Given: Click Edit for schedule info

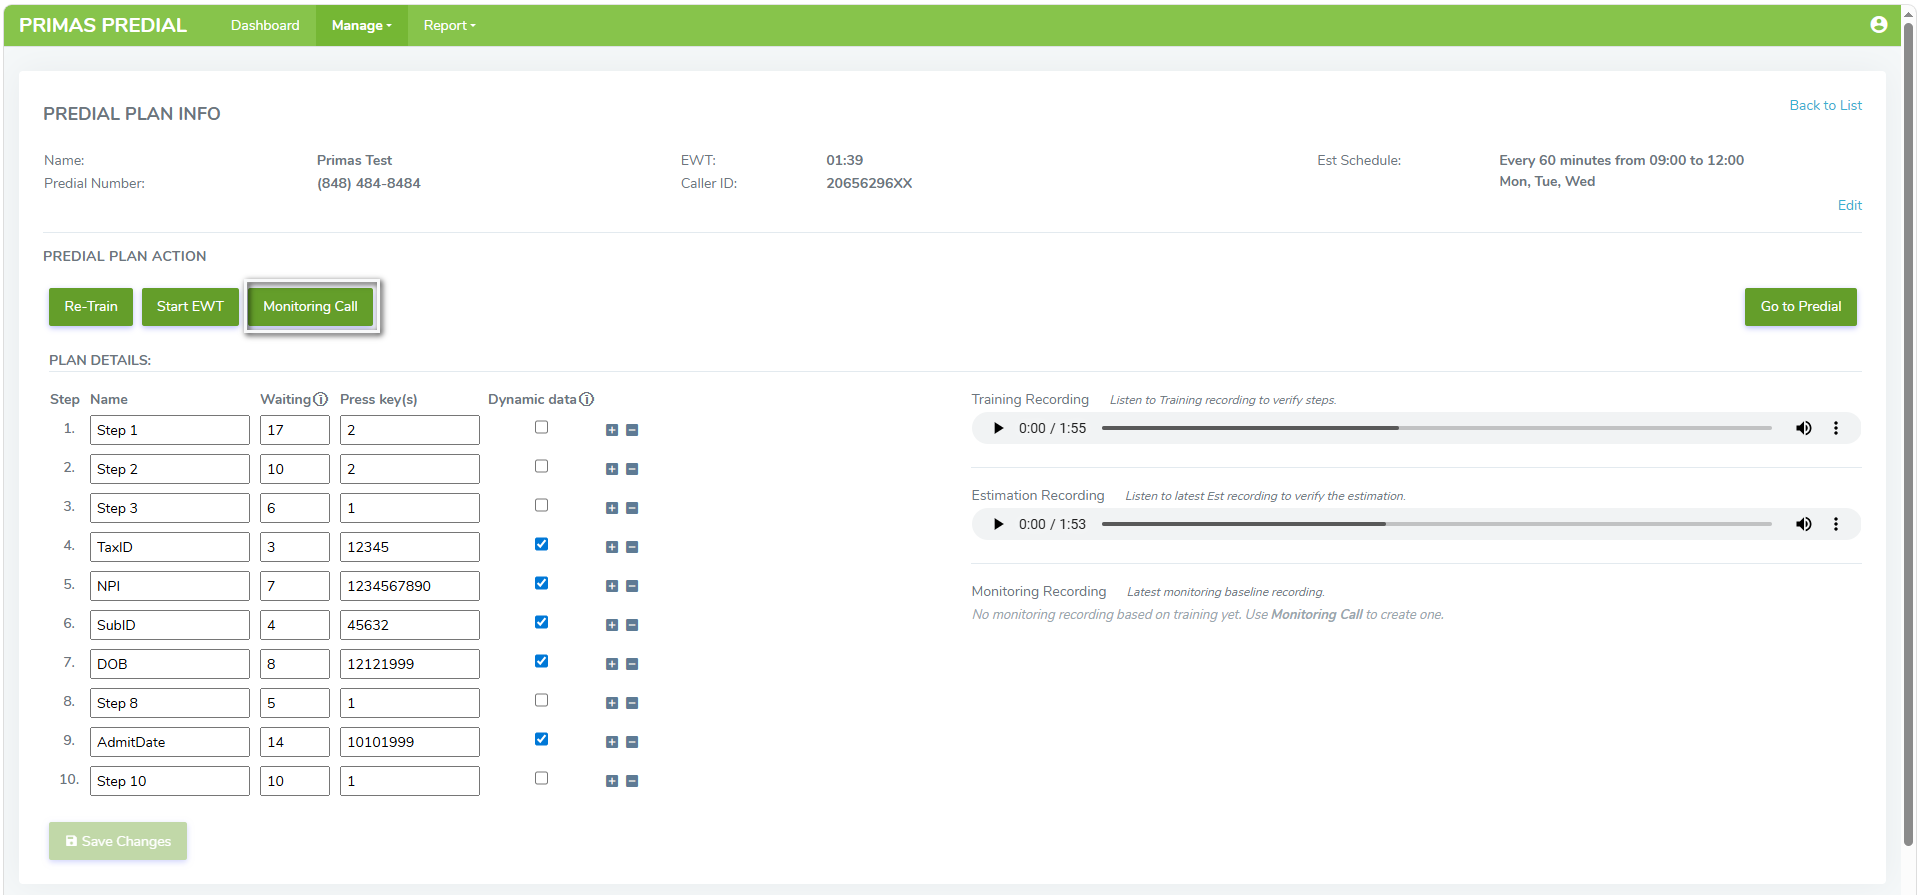Looking at the screenshot, I should tap(1849, 205).
